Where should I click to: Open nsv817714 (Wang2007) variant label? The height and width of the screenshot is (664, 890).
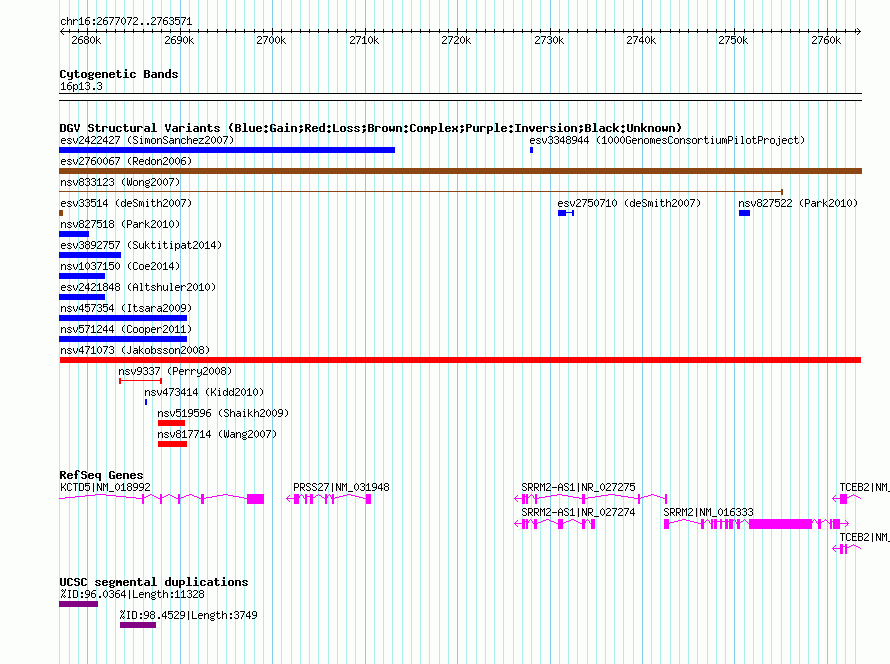(x=217, y=434)
